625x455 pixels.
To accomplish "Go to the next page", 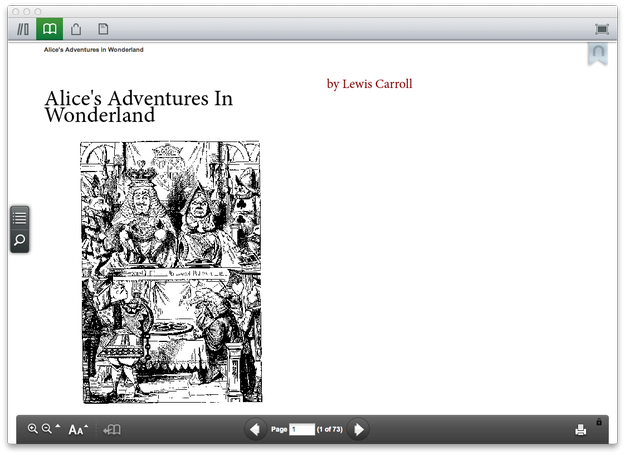I will coord(358,429).
